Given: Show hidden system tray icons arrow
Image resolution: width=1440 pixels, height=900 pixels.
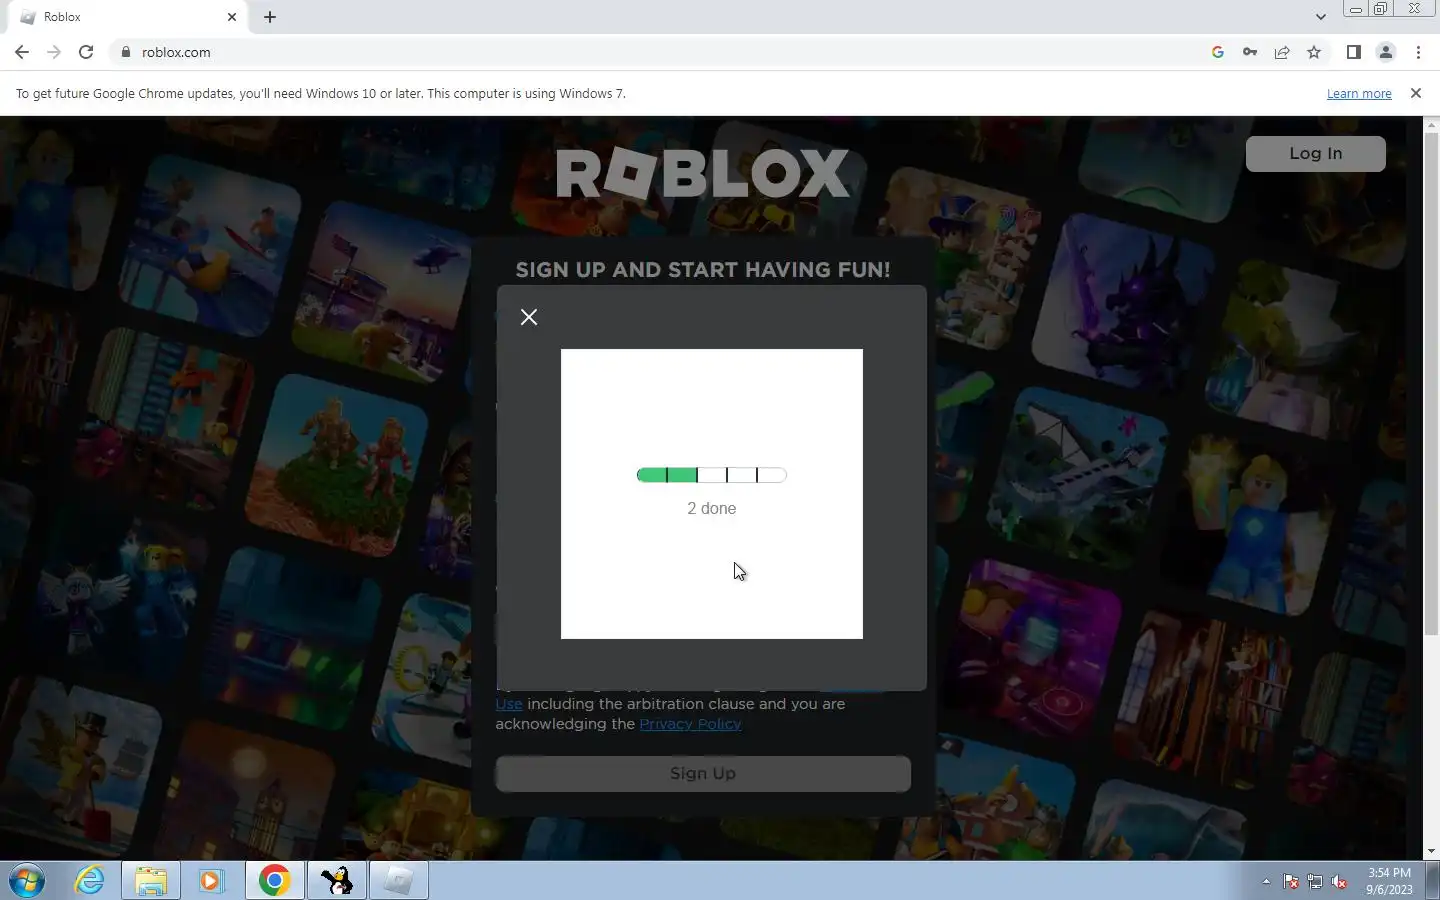Looking at the screenshot, I should pos(1266,882).
